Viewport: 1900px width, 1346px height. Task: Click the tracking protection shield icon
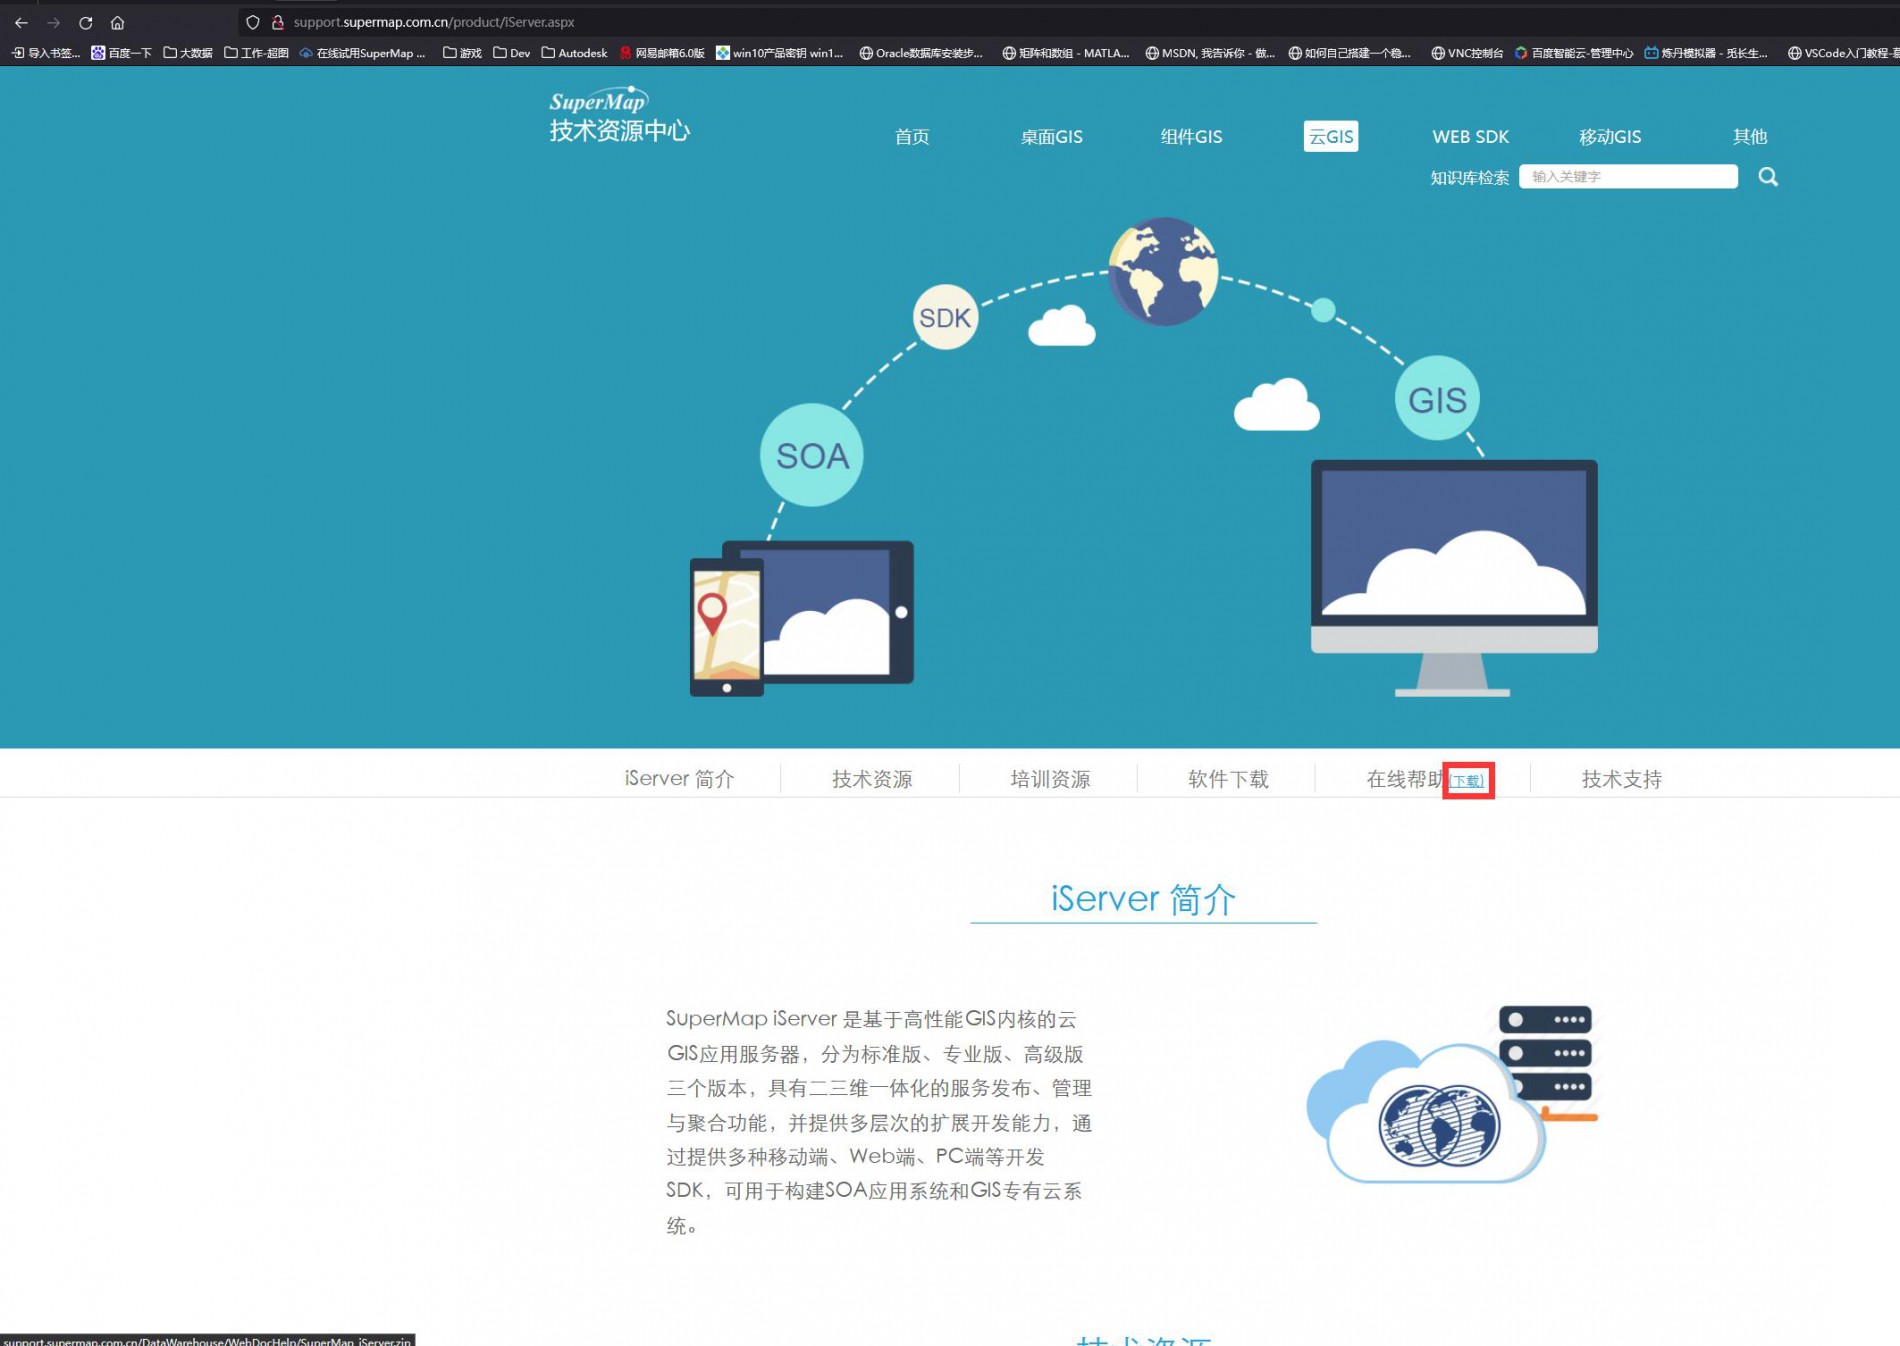(253, 22)
